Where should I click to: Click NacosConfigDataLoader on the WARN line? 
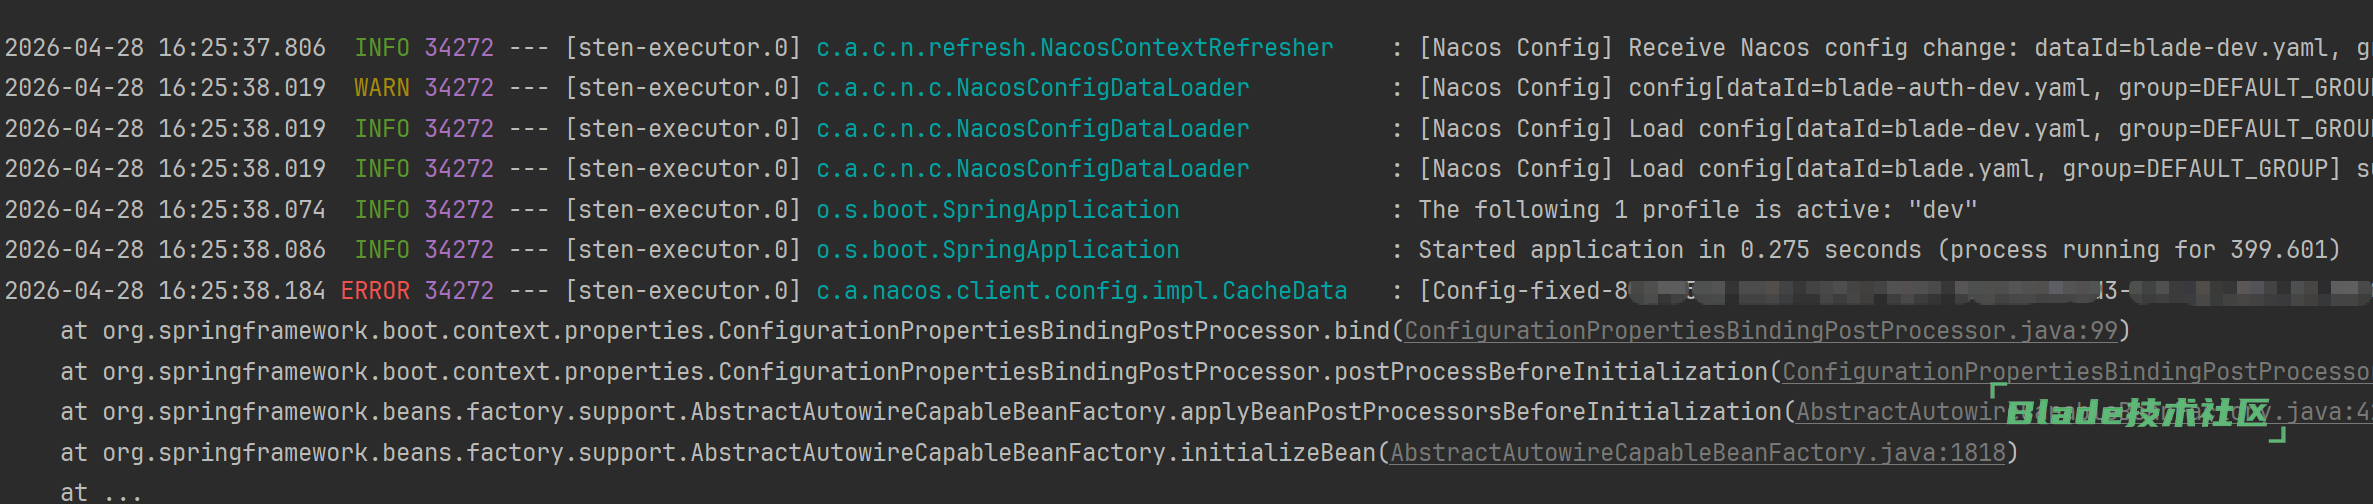click(x=1032, y=88)
